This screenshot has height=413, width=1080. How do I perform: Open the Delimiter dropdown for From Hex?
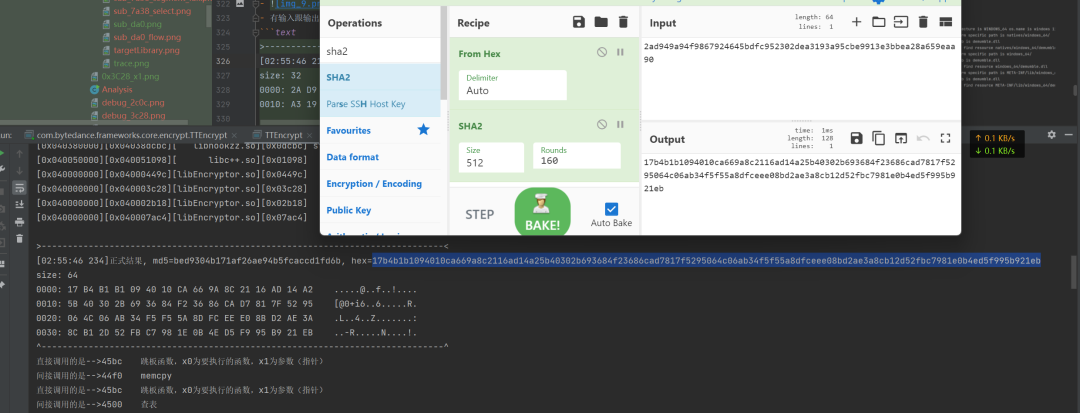click(512, 85)
